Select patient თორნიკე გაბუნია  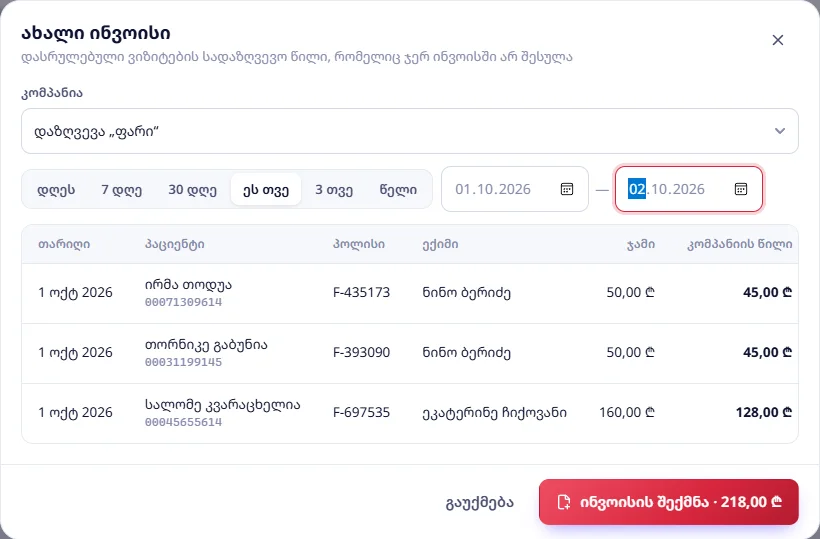(x=206, y=345)
